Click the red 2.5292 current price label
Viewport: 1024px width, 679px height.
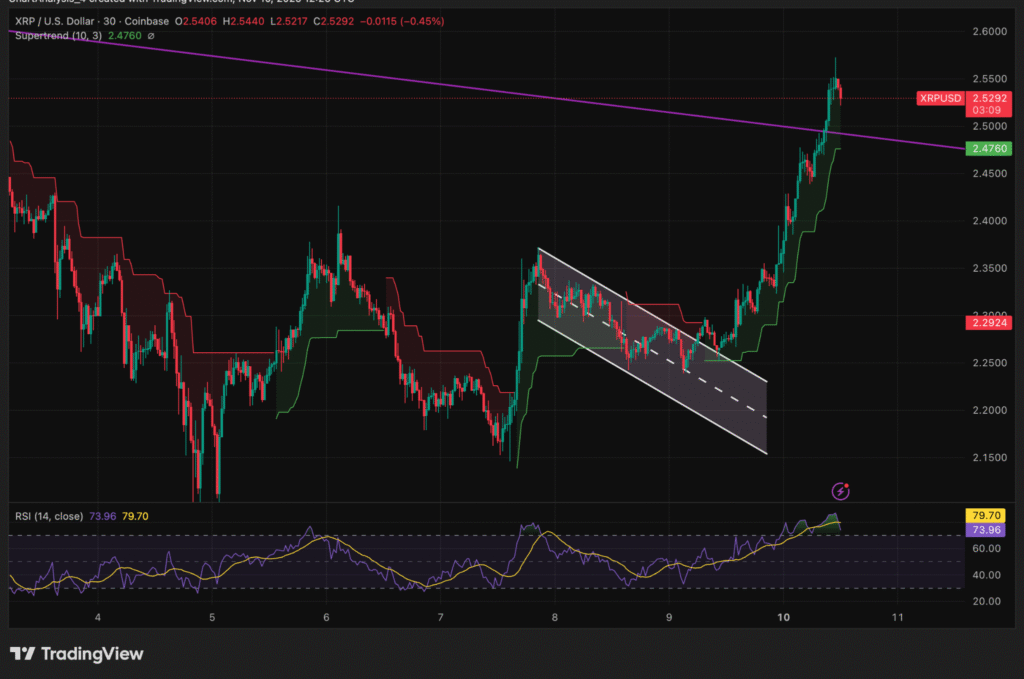pyautogui.click(x=988, y=99)
